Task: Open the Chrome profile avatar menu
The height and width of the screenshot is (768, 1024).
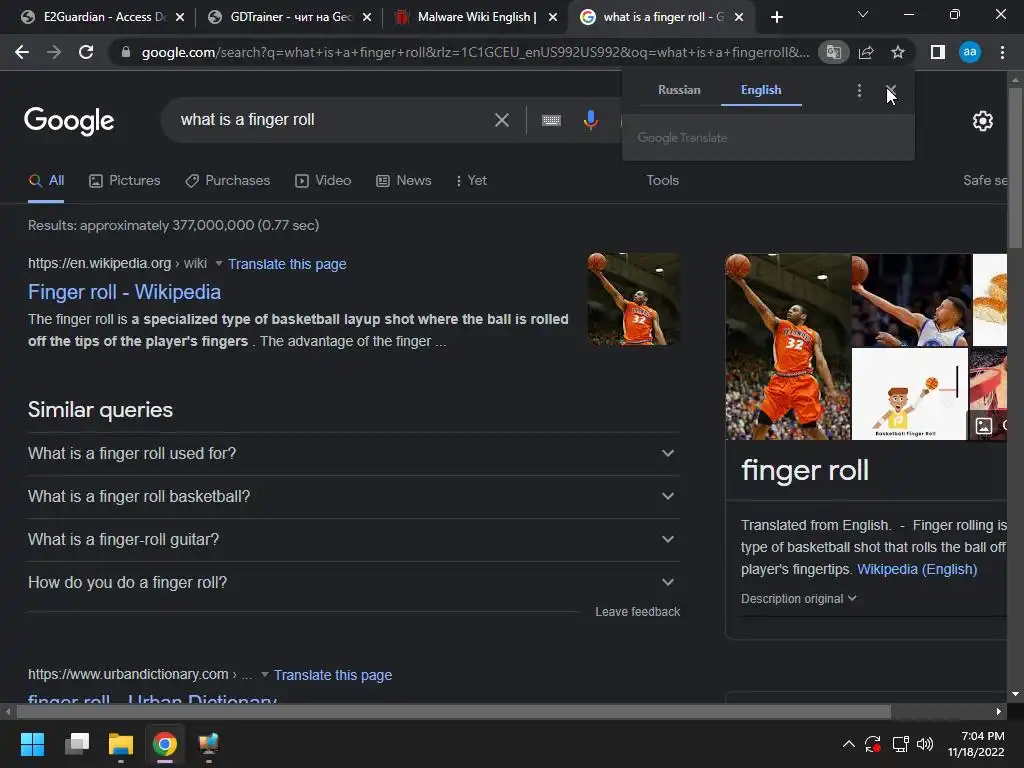Action: (970, 52)
